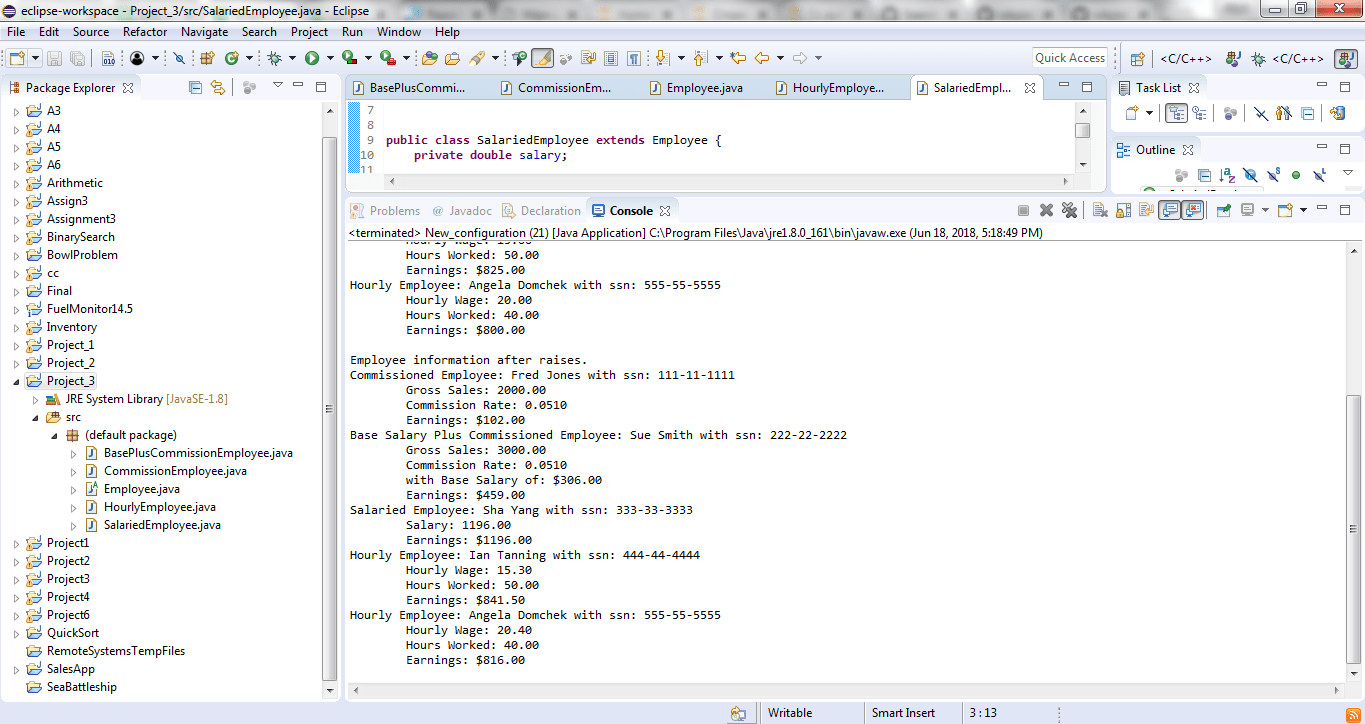The height and width of the screenshot is (724, 1365).
Task: Click the Quick Access search field
Action: (1070, 58)
